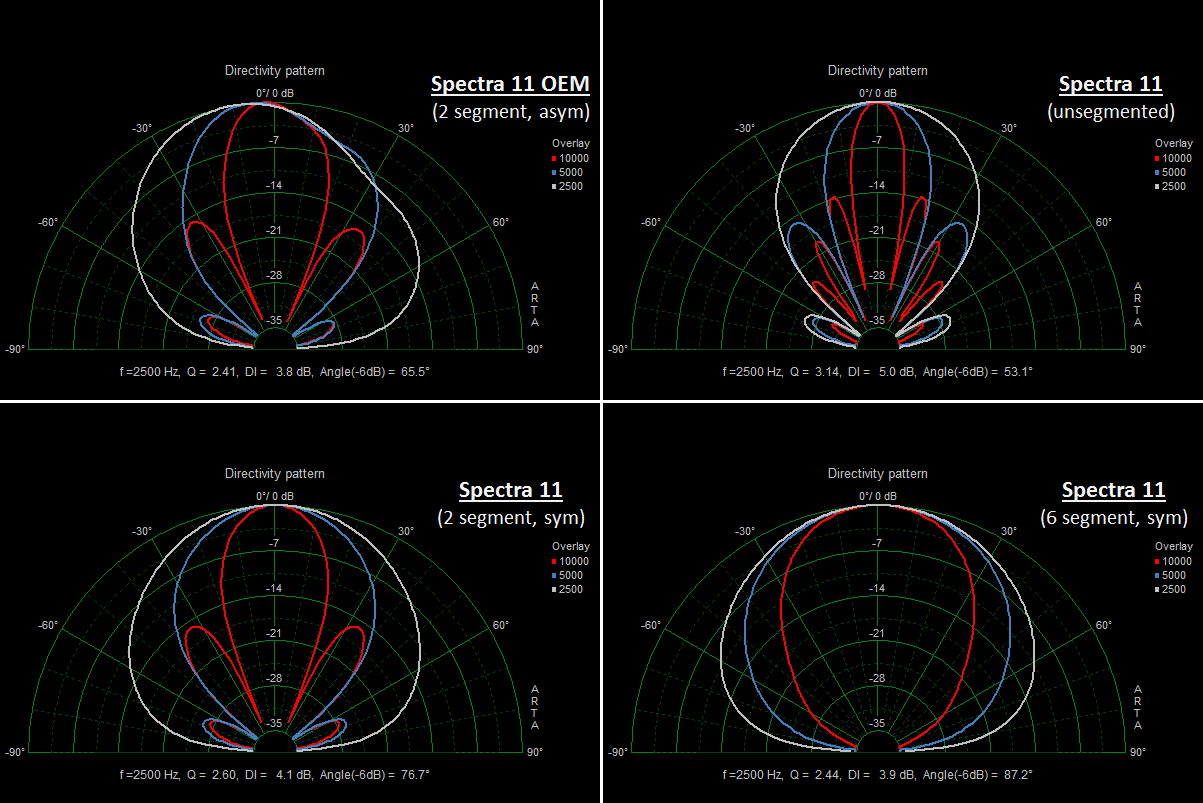Click status line showing Angle(-6dB) = 76.7°
Image resolution: width=1203 pixels, height=803 pixels.
tap(274, 775)
